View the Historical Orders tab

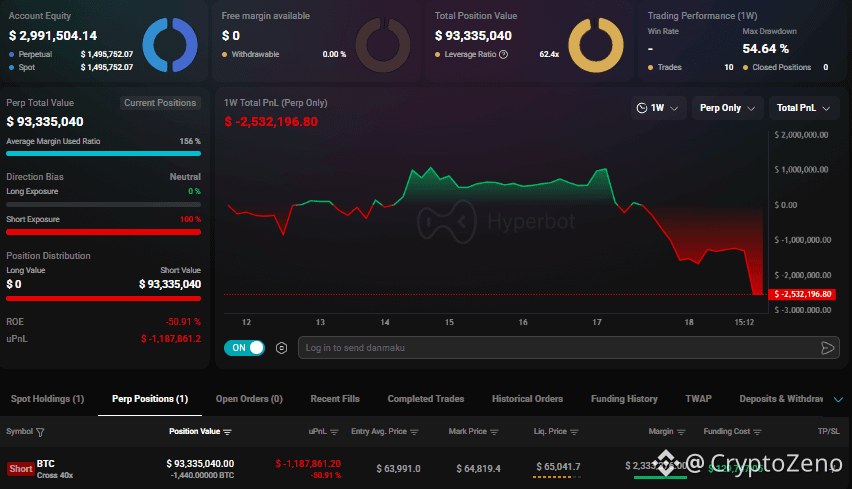pyautogui.click(x=528, y=399)
